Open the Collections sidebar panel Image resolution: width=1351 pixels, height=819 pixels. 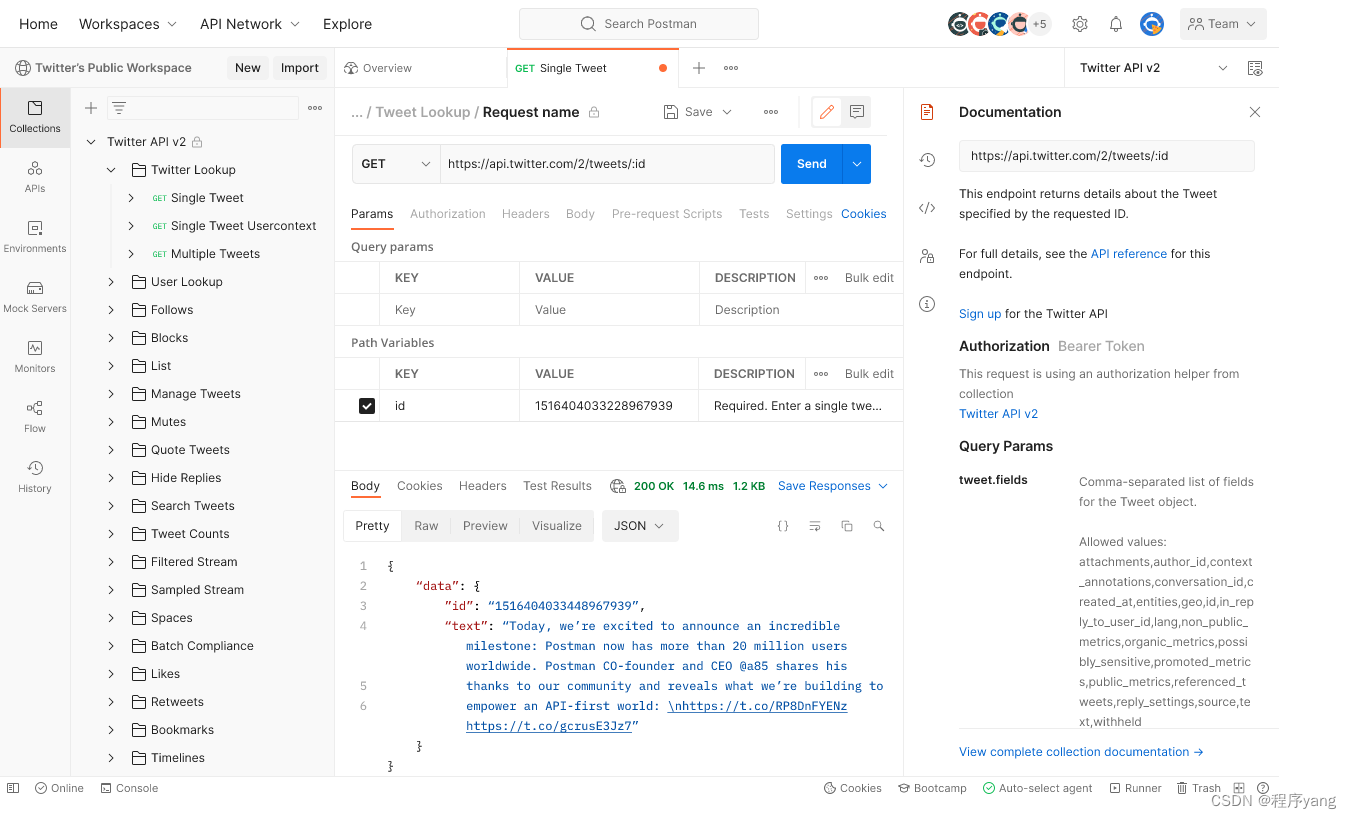pos(35,117)
